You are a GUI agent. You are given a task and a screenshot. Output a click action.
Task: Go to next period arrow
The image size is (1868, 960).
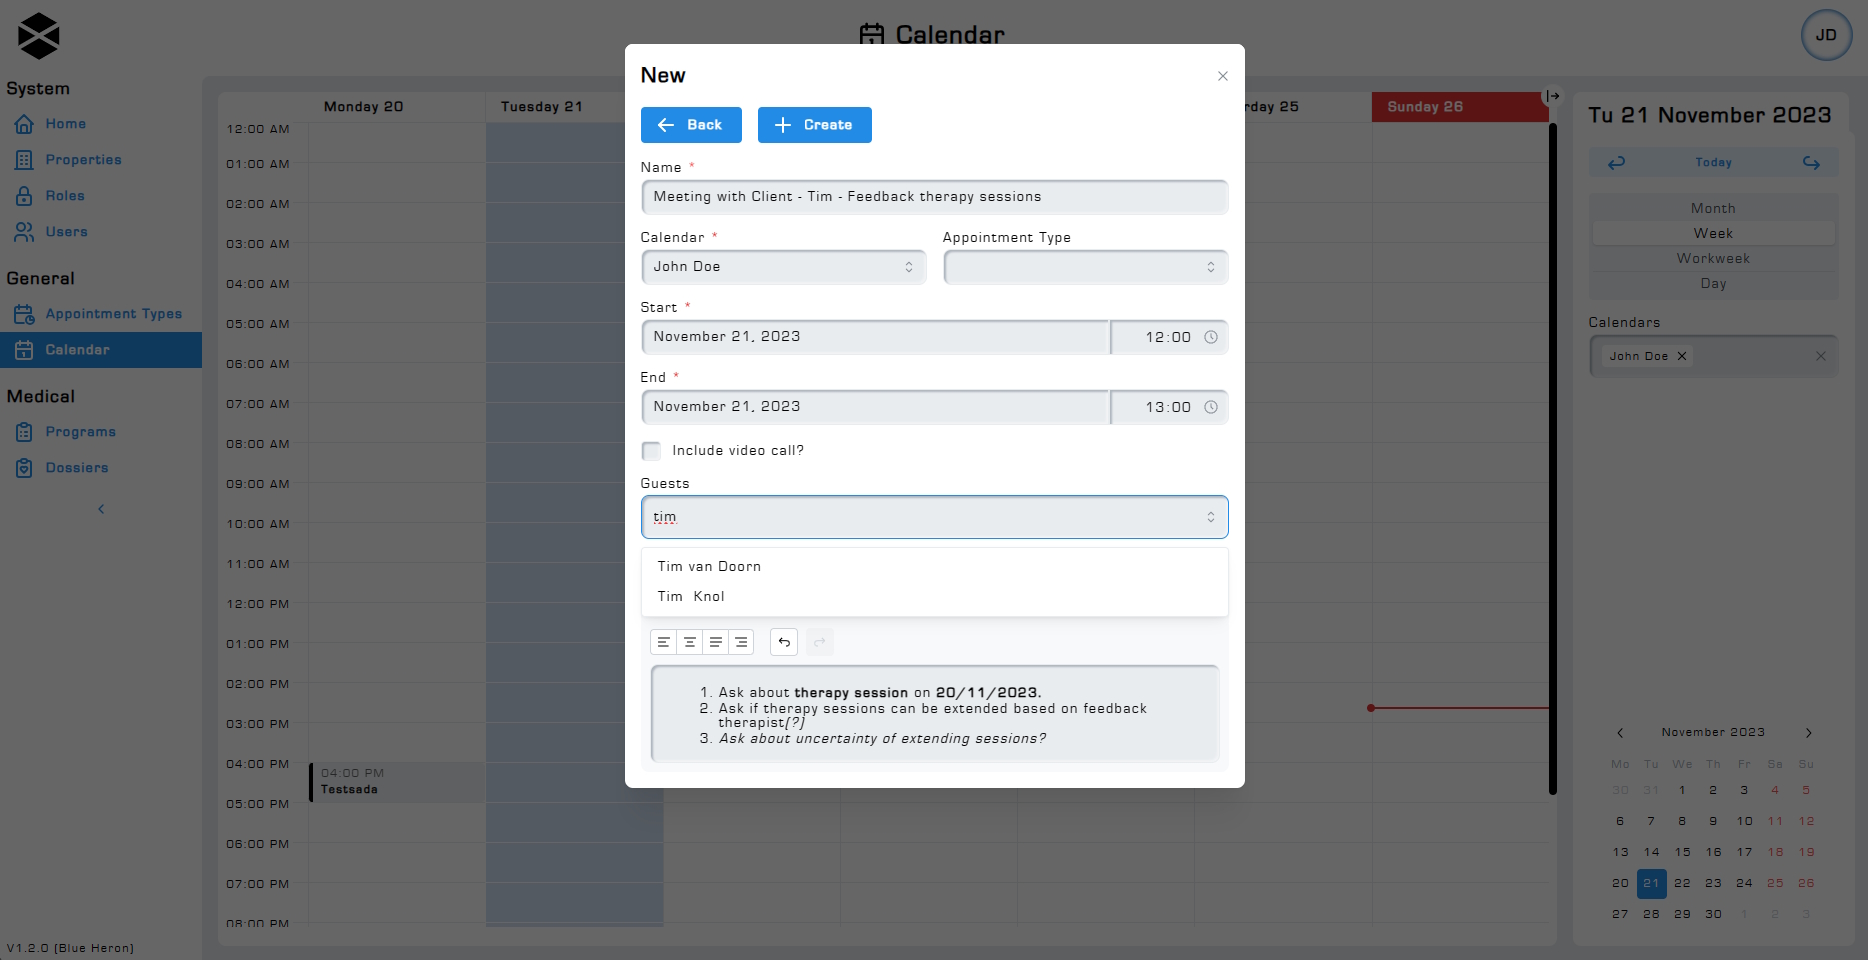pyautogui.click(x=1811, y=163)
